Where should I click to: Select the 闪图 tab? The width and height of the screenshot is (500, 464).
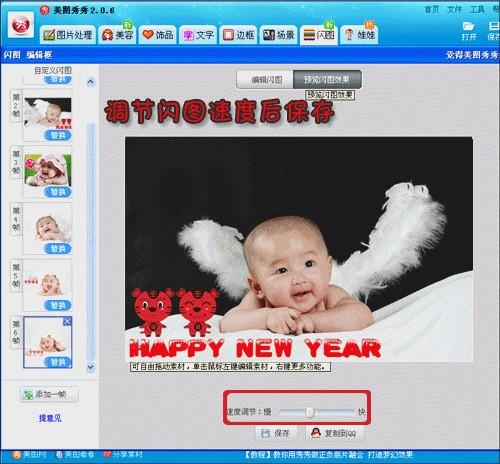click(319, 35)
